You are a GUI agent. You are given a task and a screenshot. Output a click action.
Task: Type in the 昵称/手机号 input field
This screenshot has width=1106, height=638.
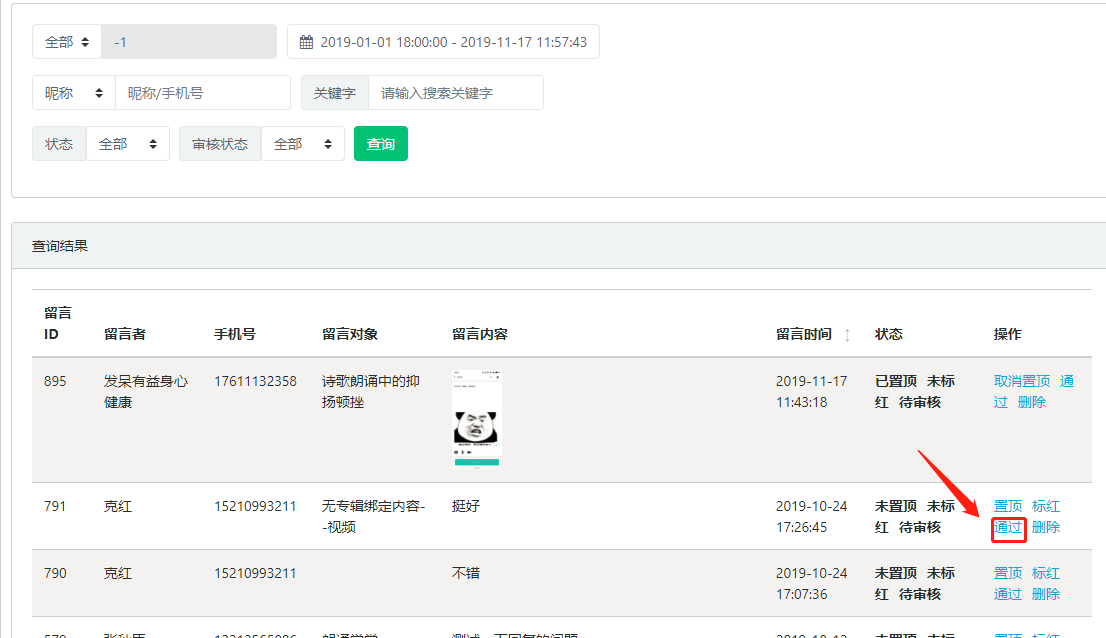tap(203, 93)
